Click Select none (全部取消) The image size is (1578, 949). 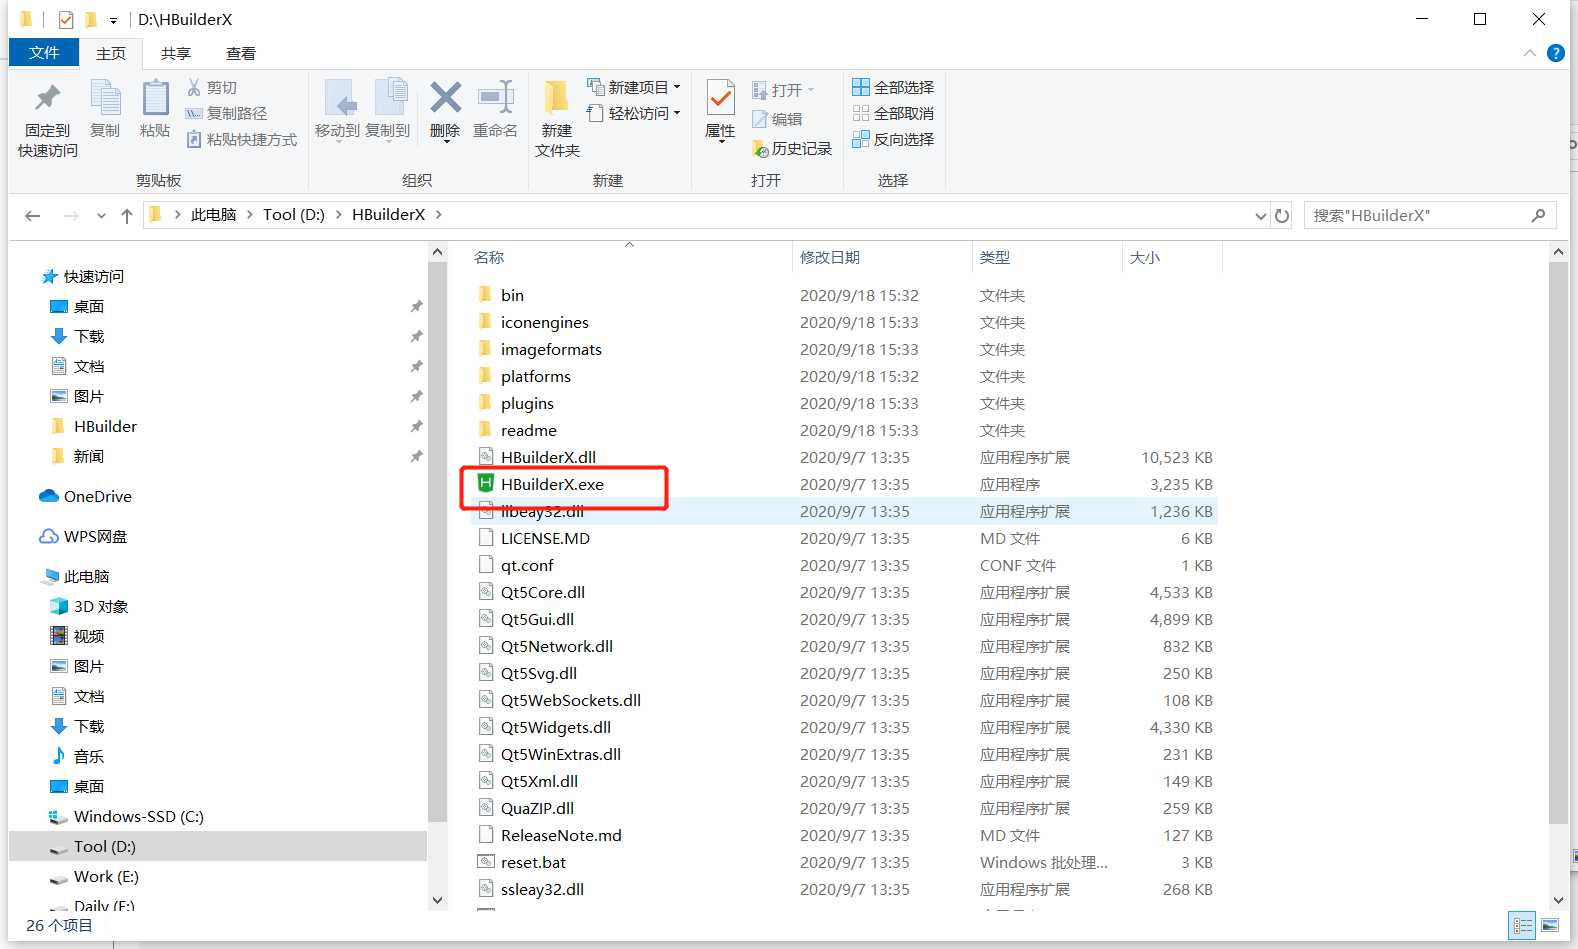point(893,114)
